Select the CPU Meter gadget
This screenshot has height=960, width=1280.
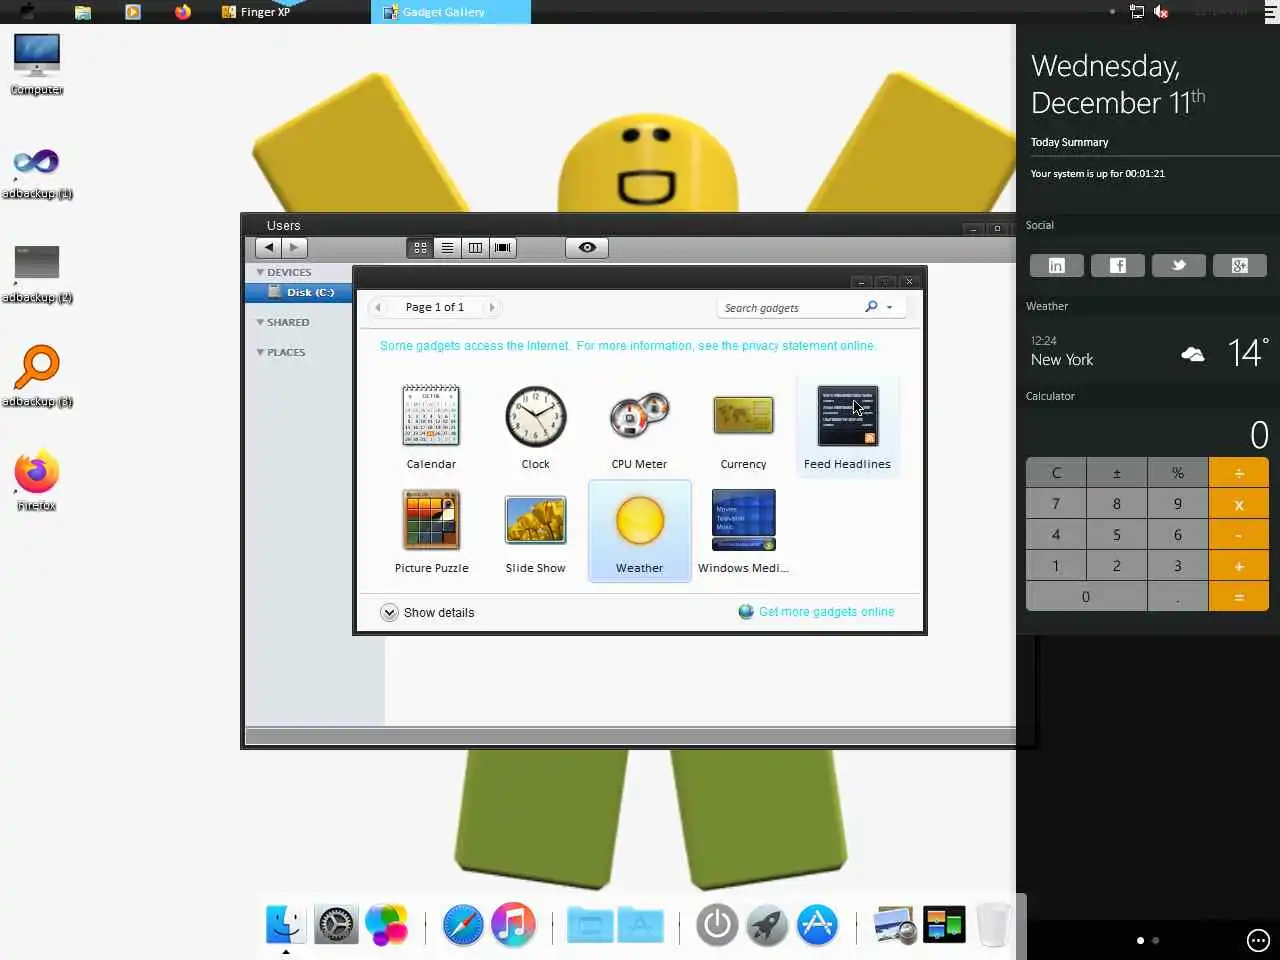(639, 427)
